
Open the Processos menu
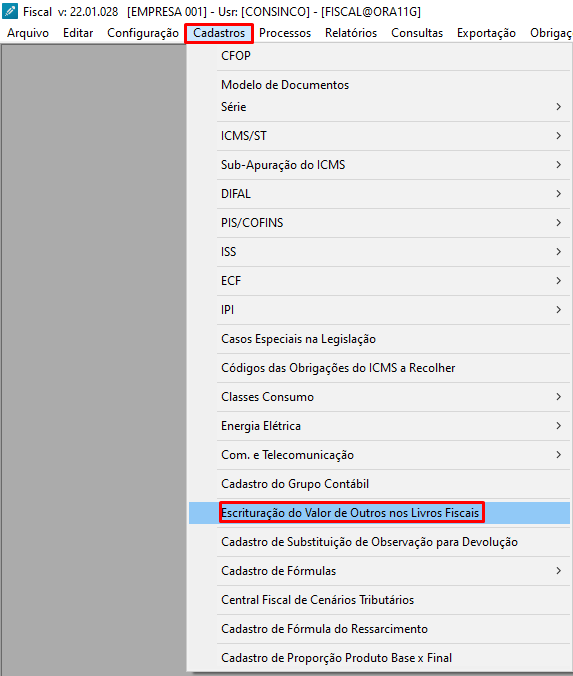pos(285,33)
